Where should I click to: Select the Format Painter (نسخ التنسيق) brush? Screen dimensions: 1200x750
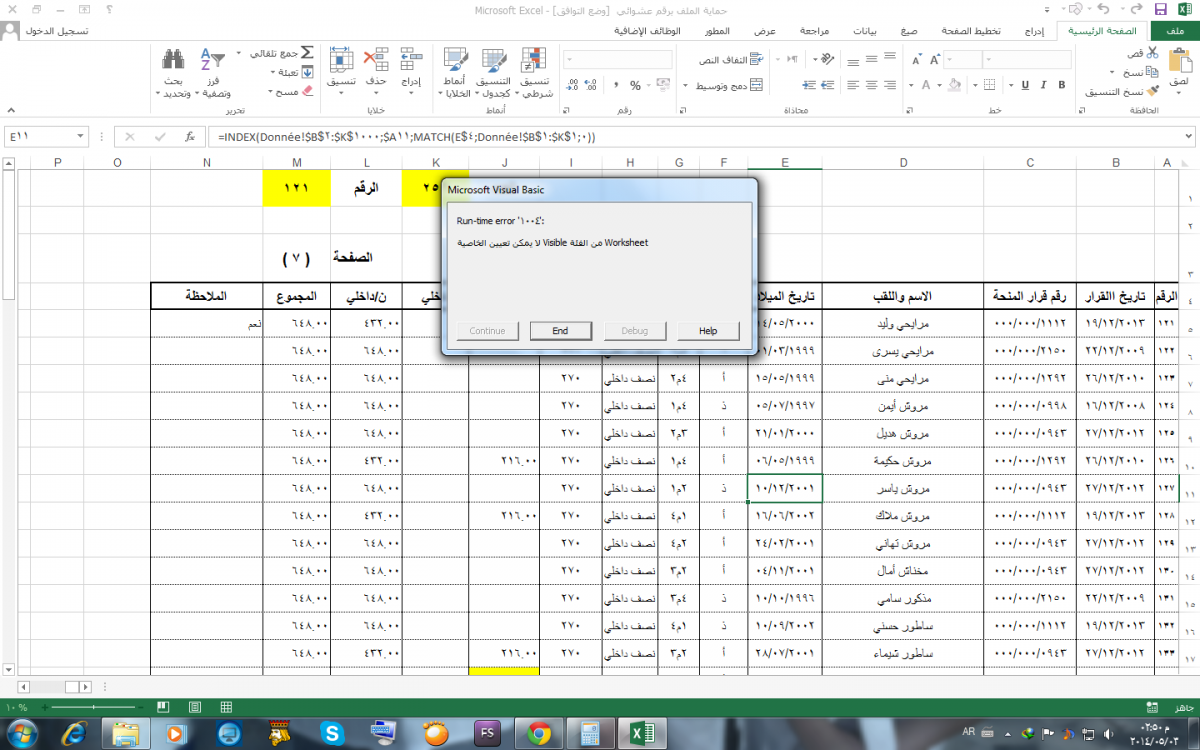1152,91
